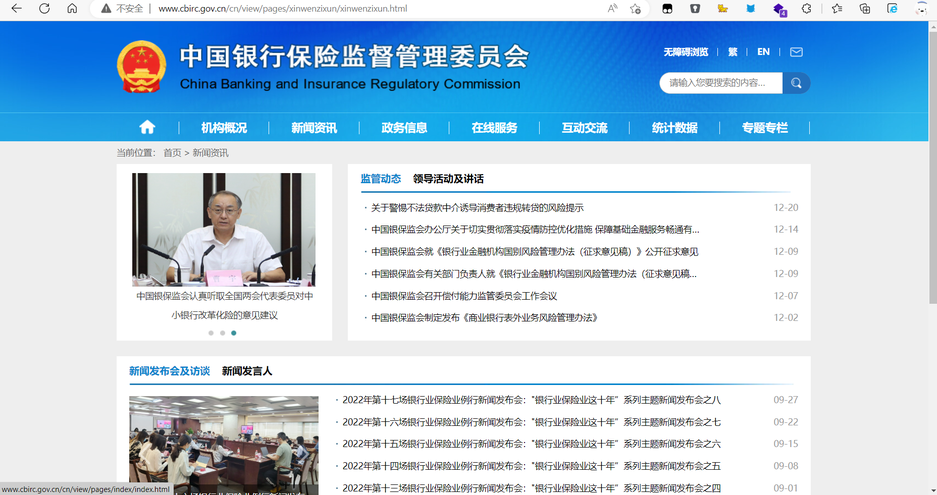Open 第十四场 press conference link 之五
937x495 pixels.
531,466
